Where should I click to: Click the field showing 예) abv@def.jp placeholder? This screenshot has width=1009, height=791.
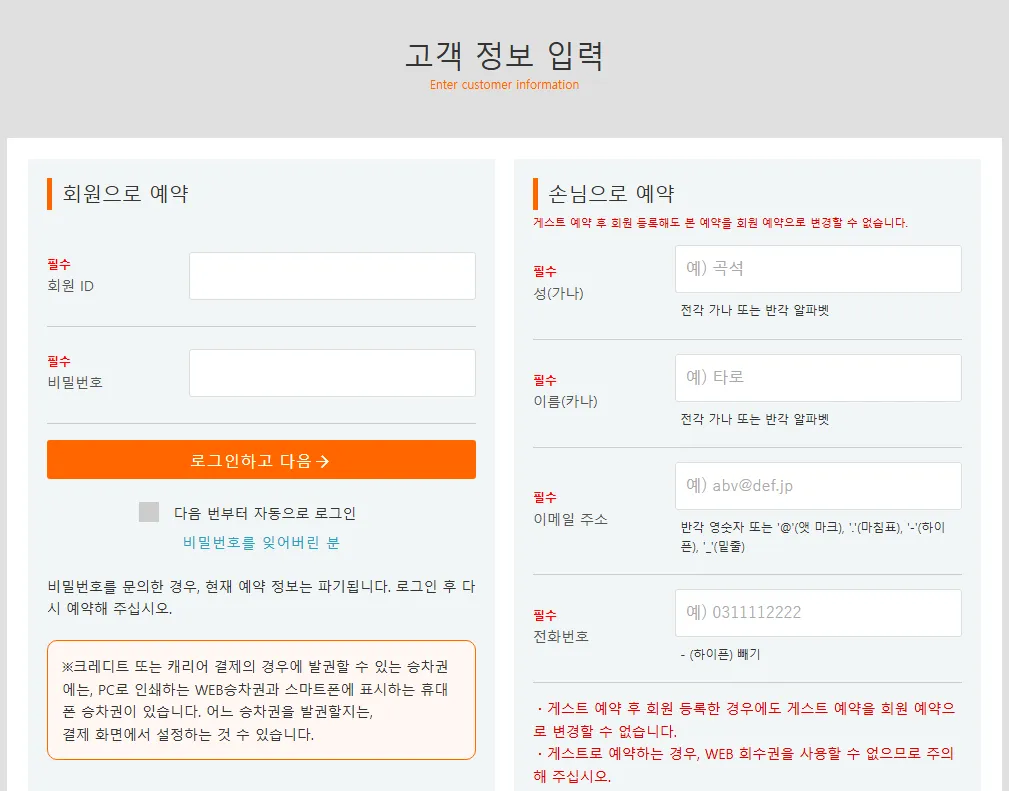[x=818, y=485]
